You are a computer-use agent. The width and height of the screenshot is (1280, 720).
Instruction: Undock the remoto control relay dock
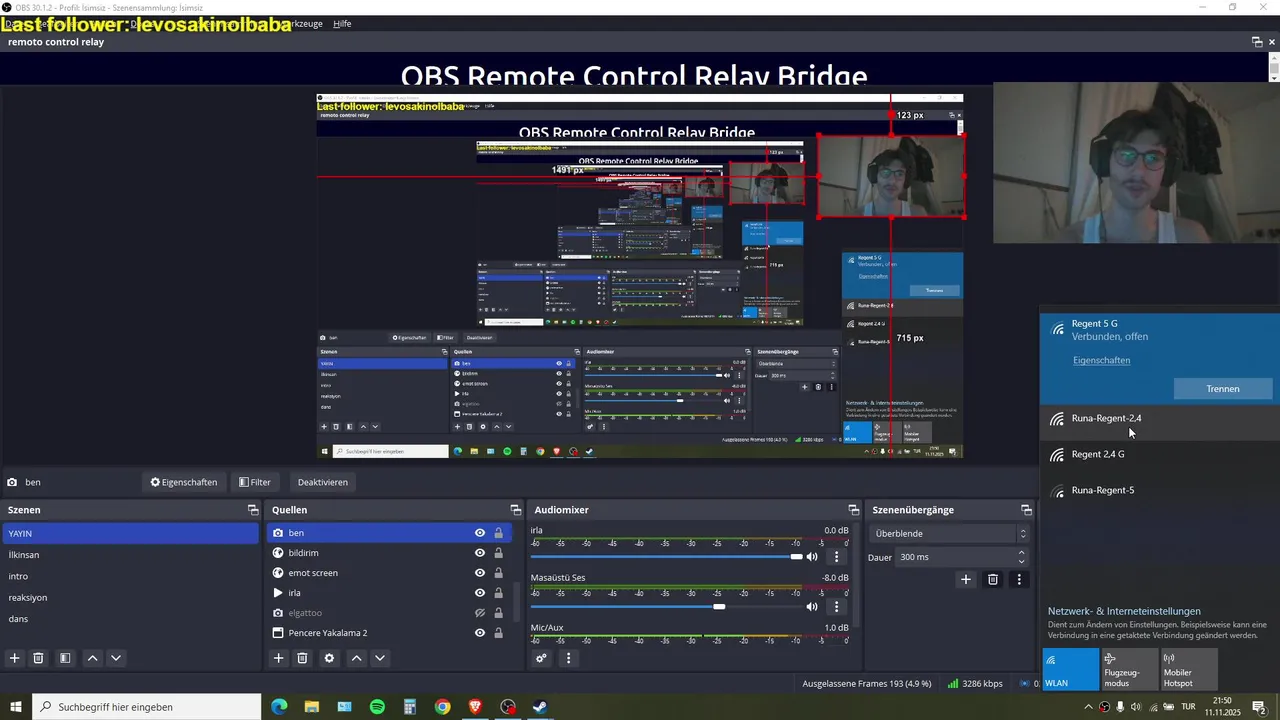click(x=1257, y=42)
